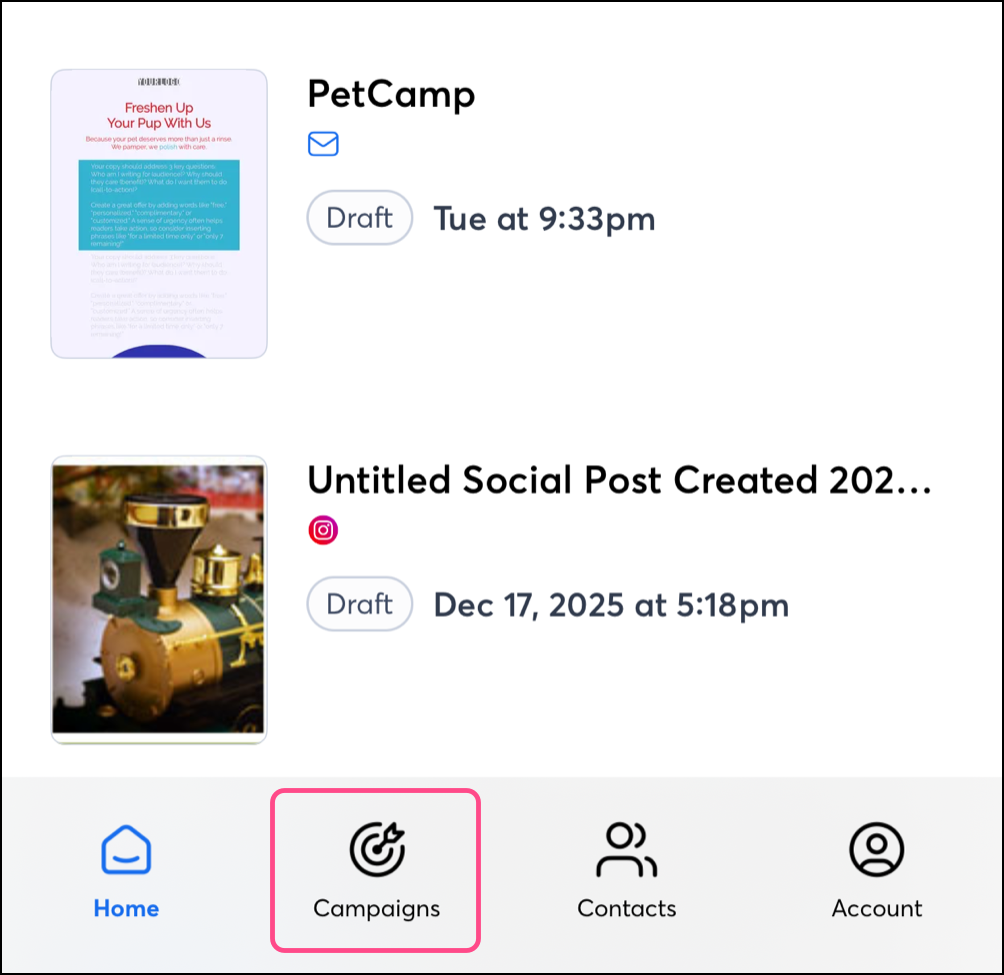Click the Draft badge on the social post

click(359, 604)
